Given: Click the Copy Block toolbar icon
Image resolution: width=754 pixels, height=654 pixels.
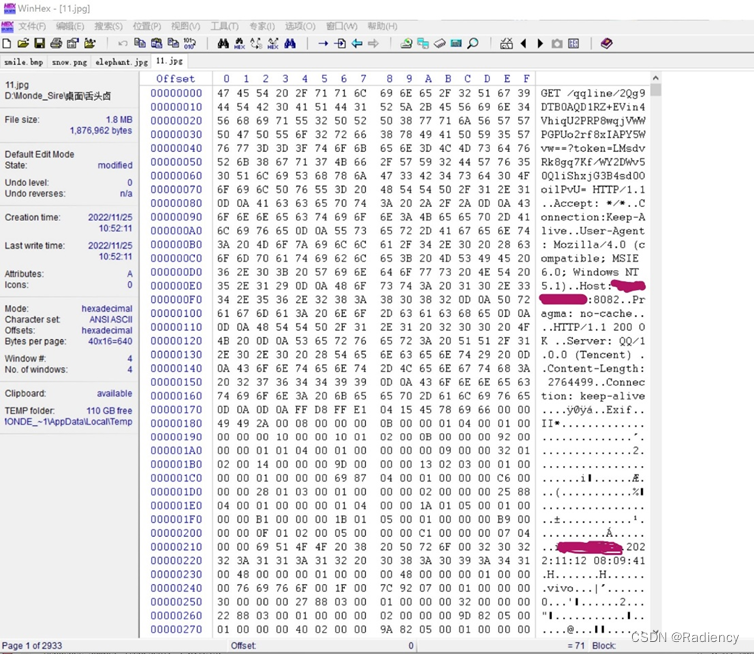Looking at the screenshot, I should [140, 44].
